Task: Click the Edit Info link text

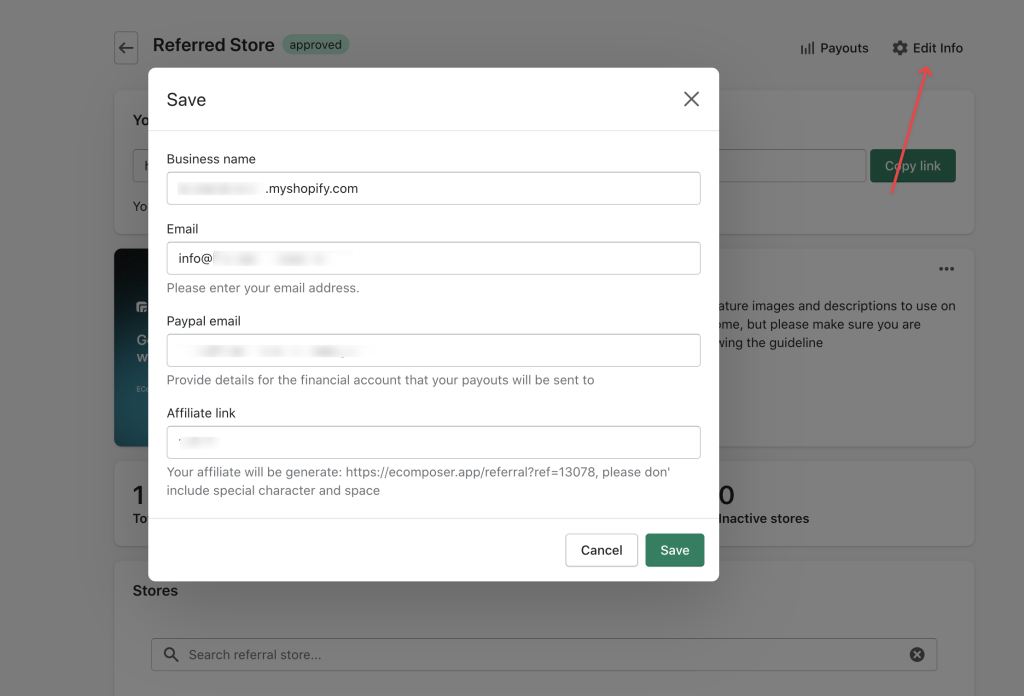Action: click(937, 48)
